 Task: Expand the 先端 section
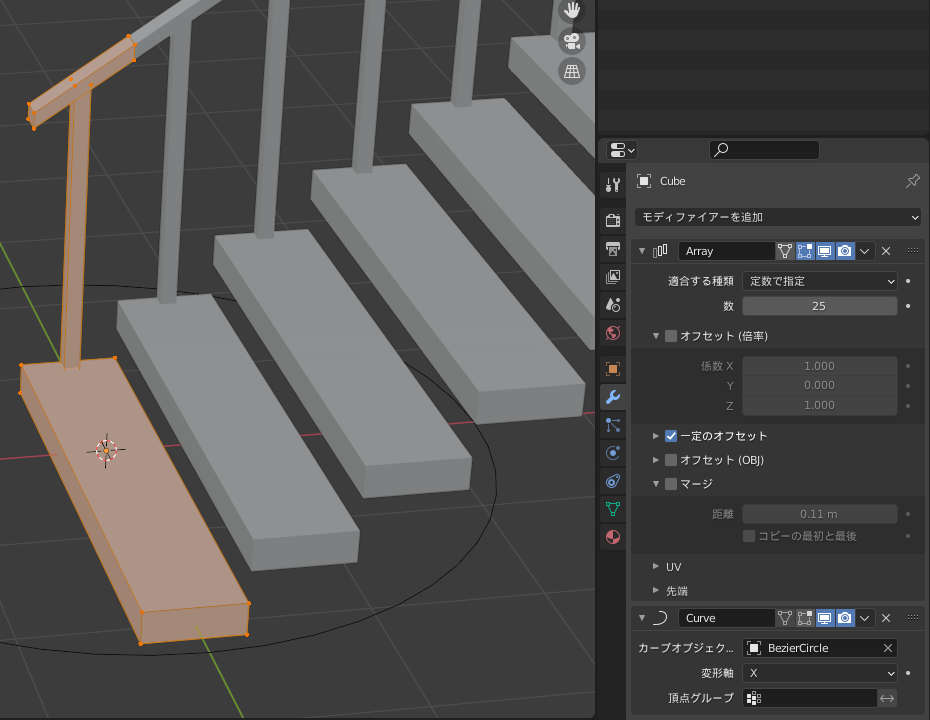656,590
